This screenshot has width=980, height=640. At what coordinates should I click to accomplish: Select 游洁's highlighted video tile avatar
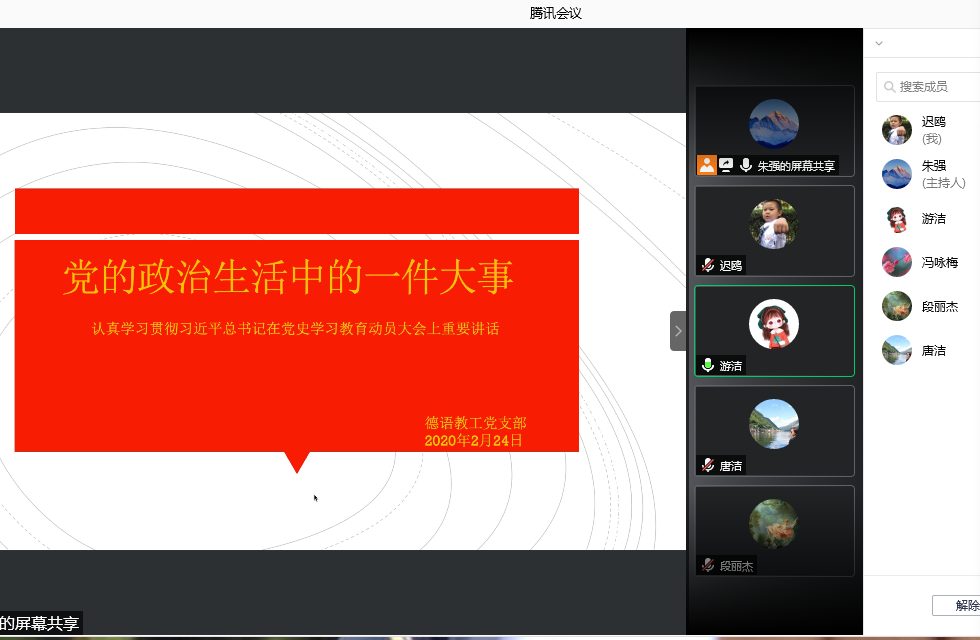pyautogui.click(x=774, y=324)
